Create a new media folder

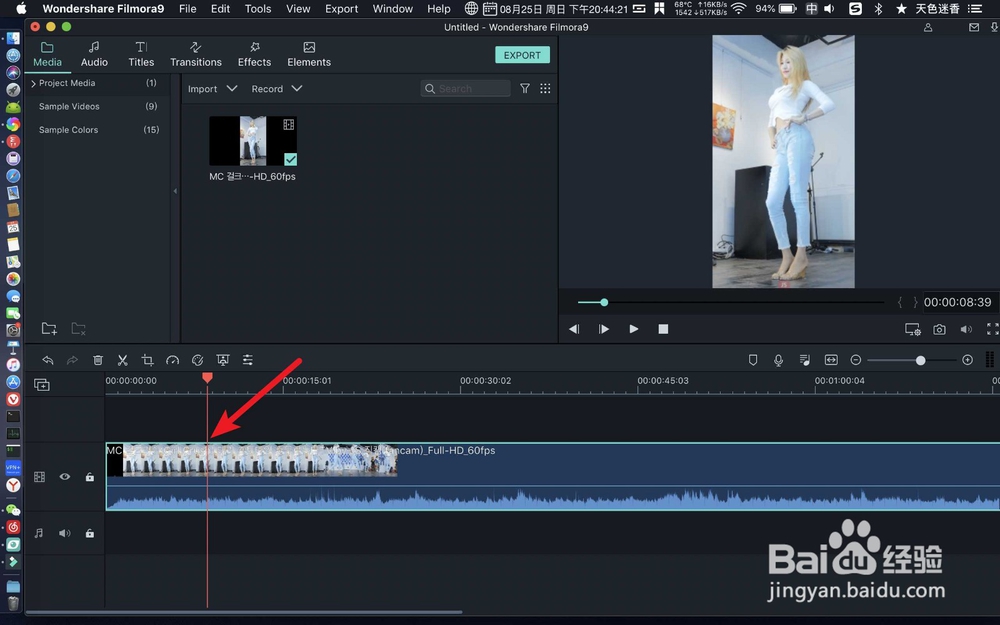(49, 328)
